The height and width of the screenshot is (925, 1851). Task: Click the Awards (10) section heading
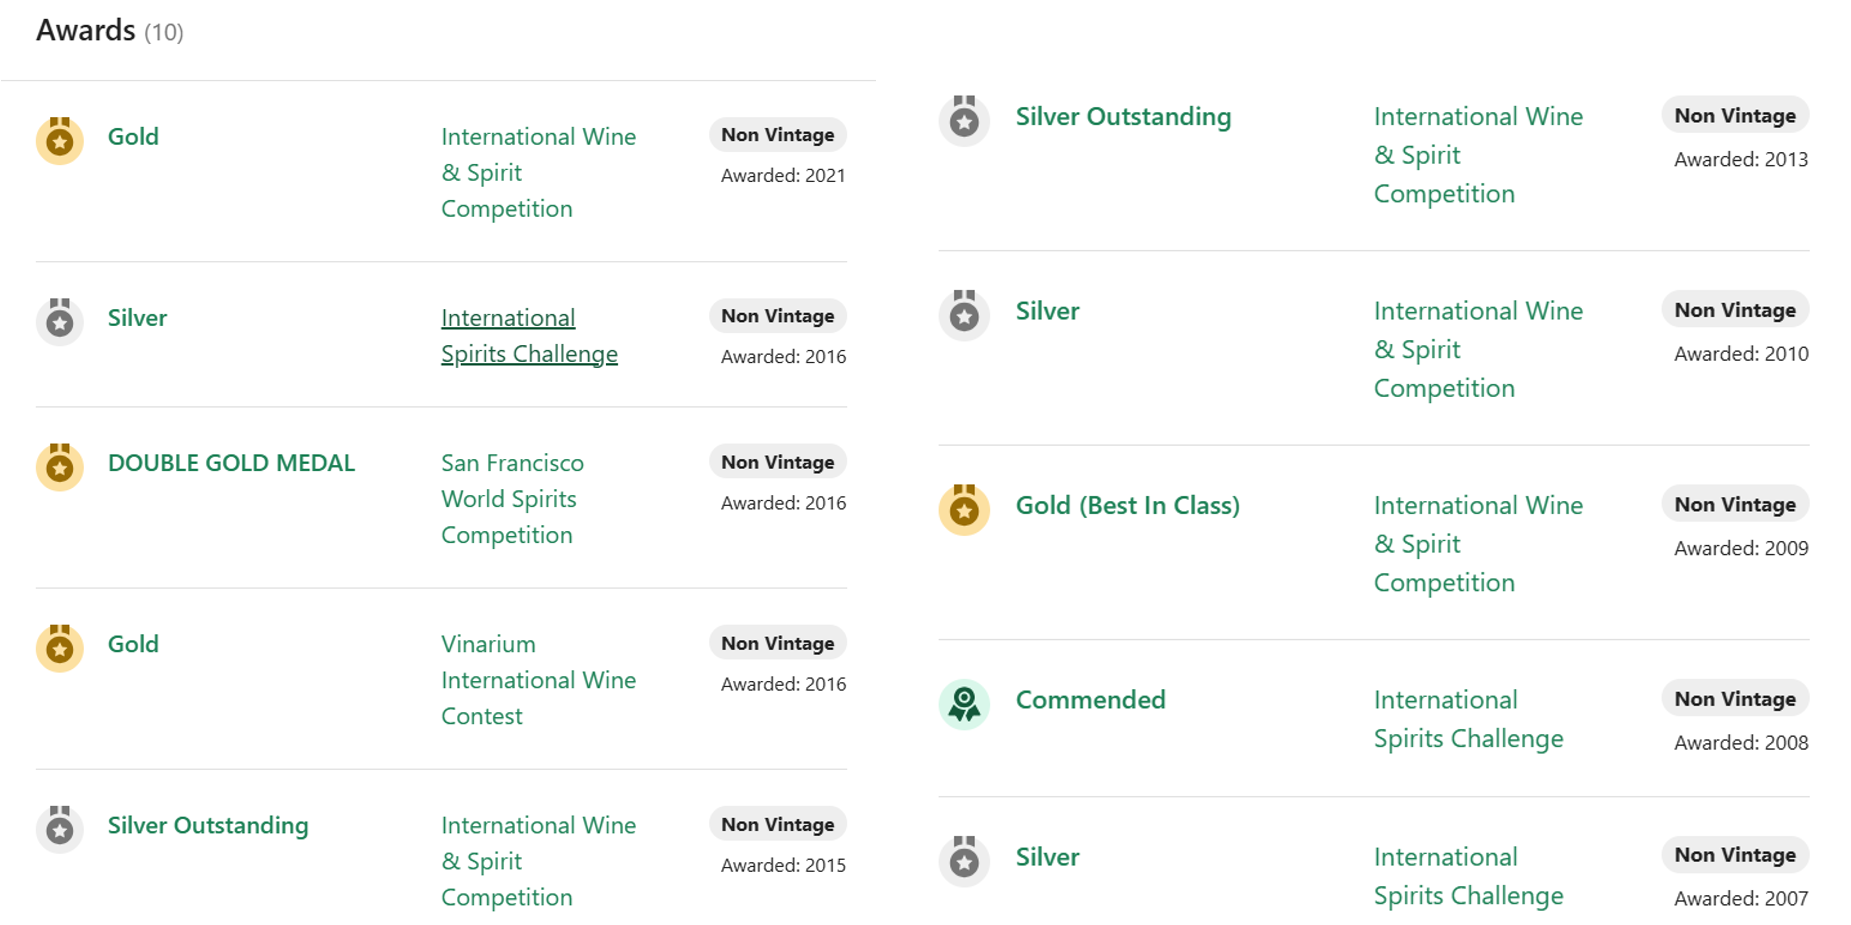click(x=110, y=31)
